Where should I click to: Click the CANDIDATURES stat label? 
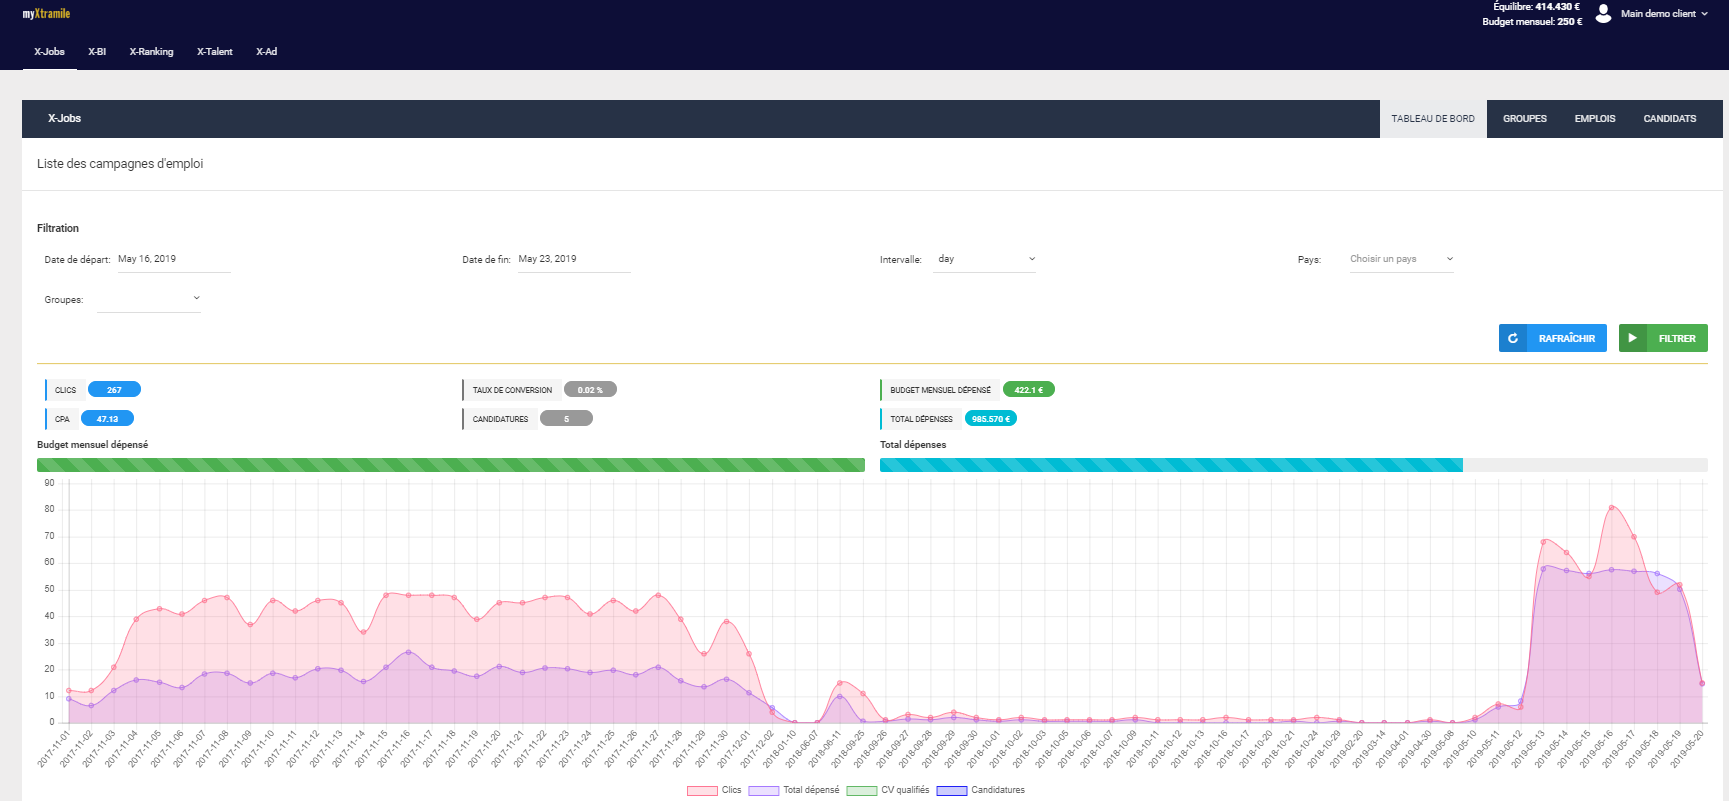[500, 419]
